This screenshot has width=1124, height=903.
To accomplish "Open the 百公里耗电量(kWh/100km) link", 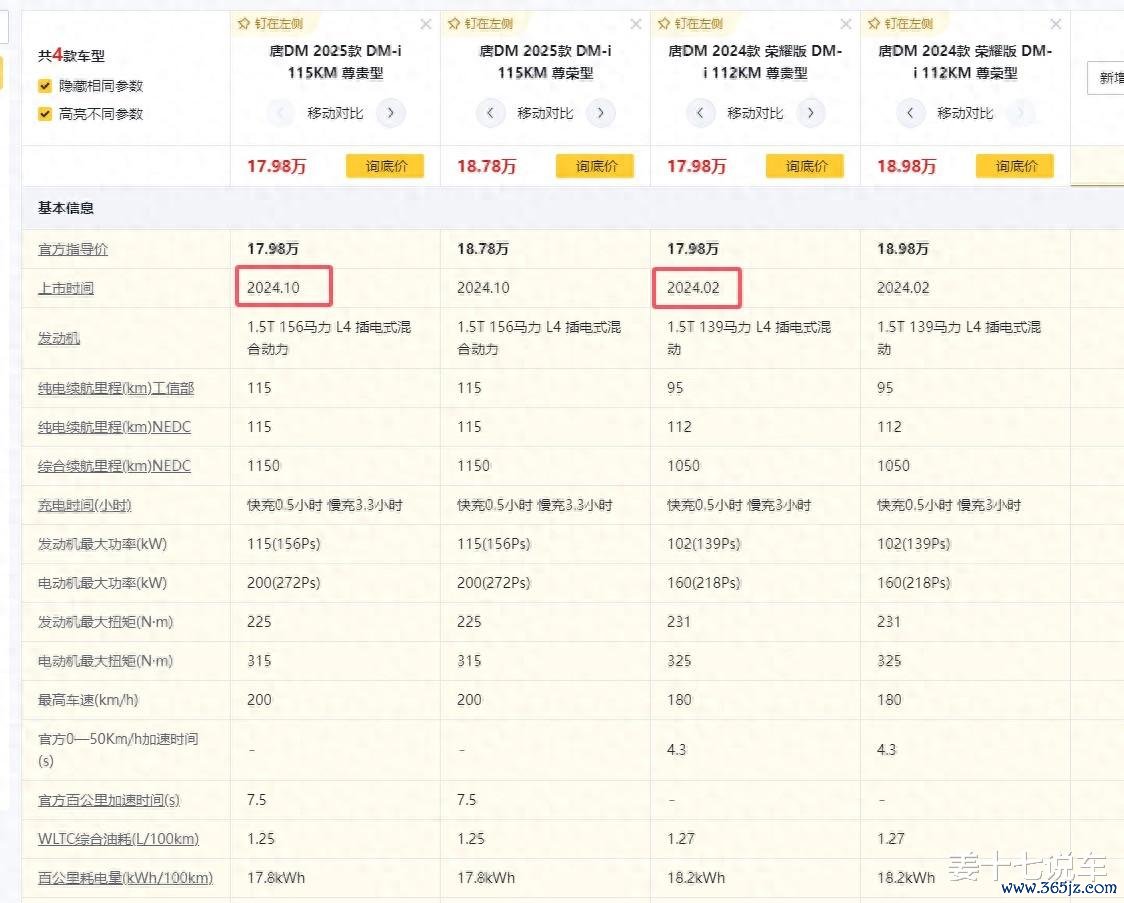I will coord(125,878).
